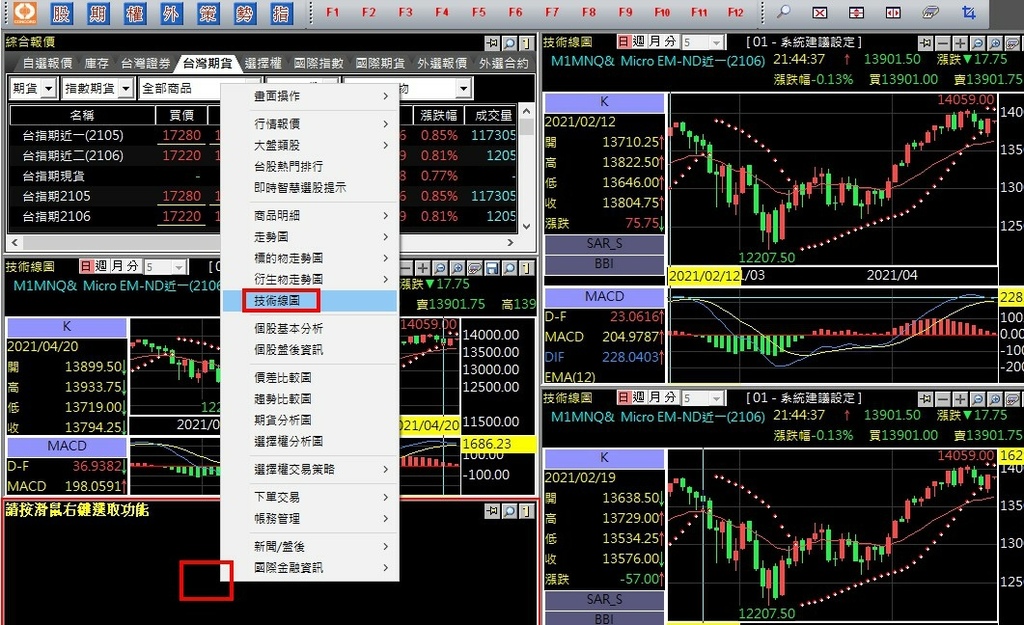Screen dimensions: 1024x625
Task: Open the 權 (options) toolbar icon
Action: pyautogui.click(x=135, y=12)
